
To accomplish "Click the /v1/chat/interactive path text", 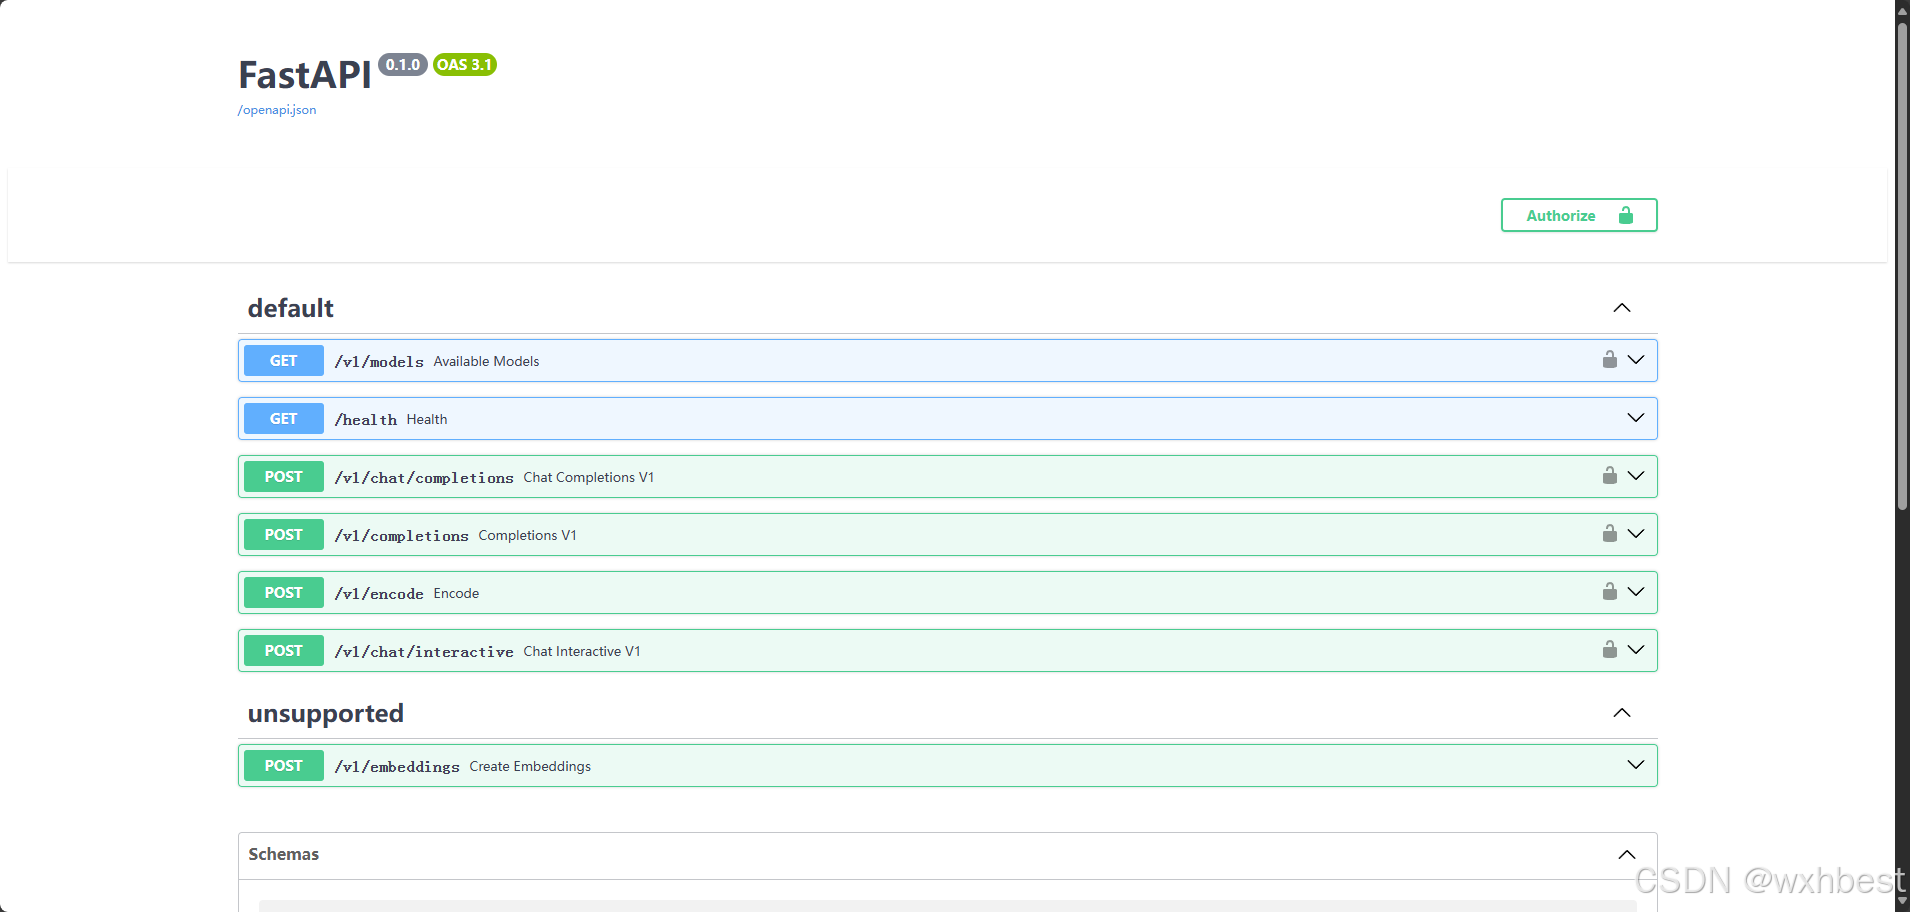I will click(424, 652).
